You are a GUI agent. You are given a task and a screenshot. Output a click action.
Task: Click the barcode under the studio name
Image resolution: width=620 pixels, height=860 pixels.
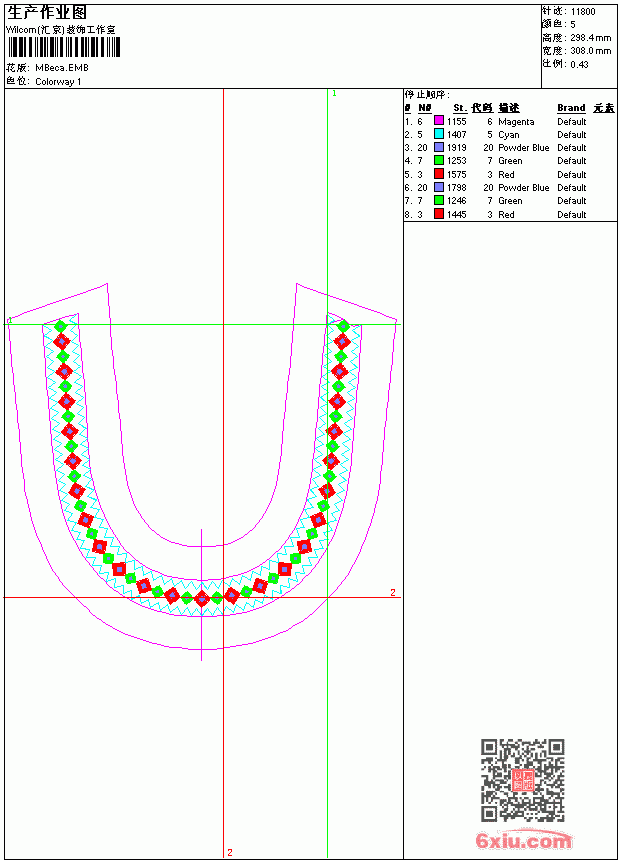point(64,47)
